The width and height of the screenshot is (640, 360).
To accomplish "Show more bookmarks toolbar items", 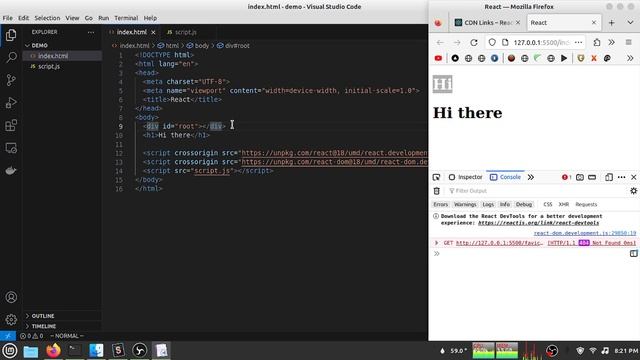I will point(630,58).
